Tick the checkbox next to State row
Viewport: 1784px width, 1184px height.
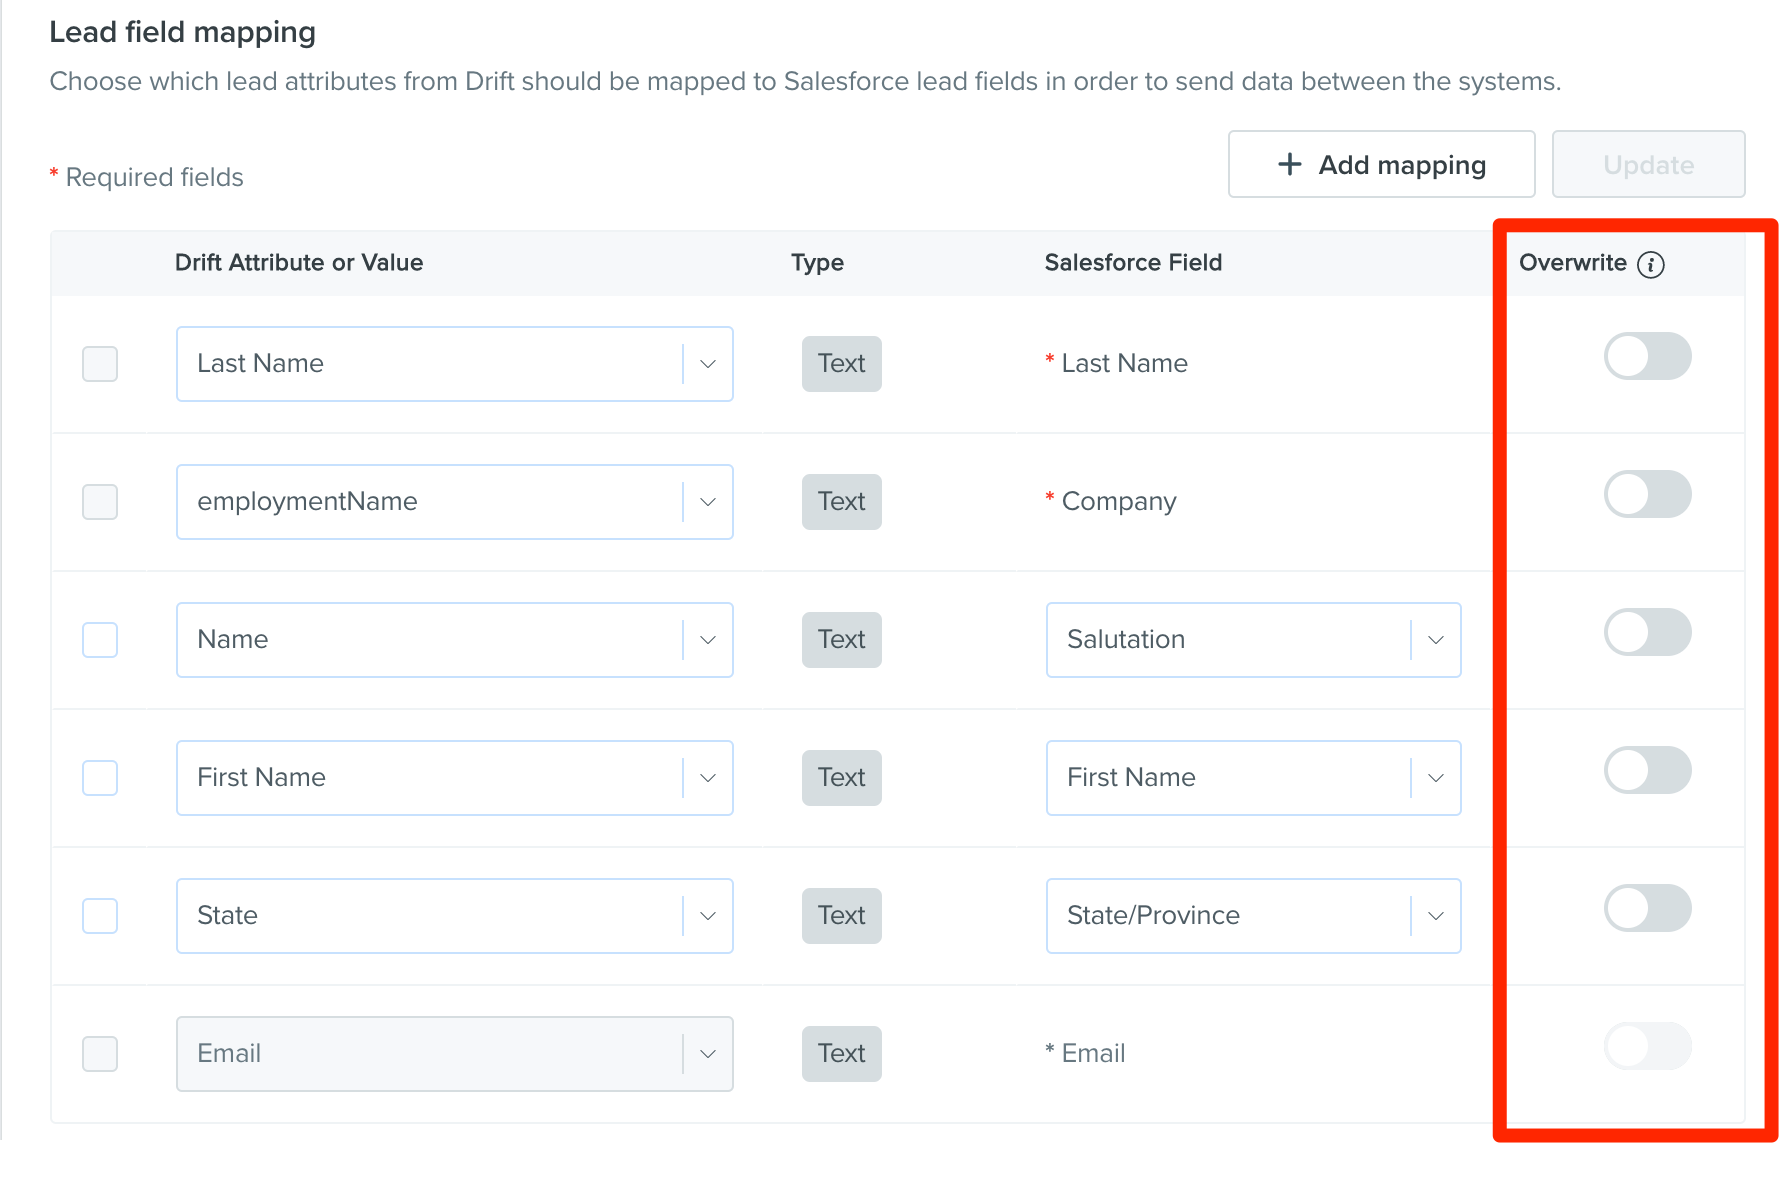point(100,916)
